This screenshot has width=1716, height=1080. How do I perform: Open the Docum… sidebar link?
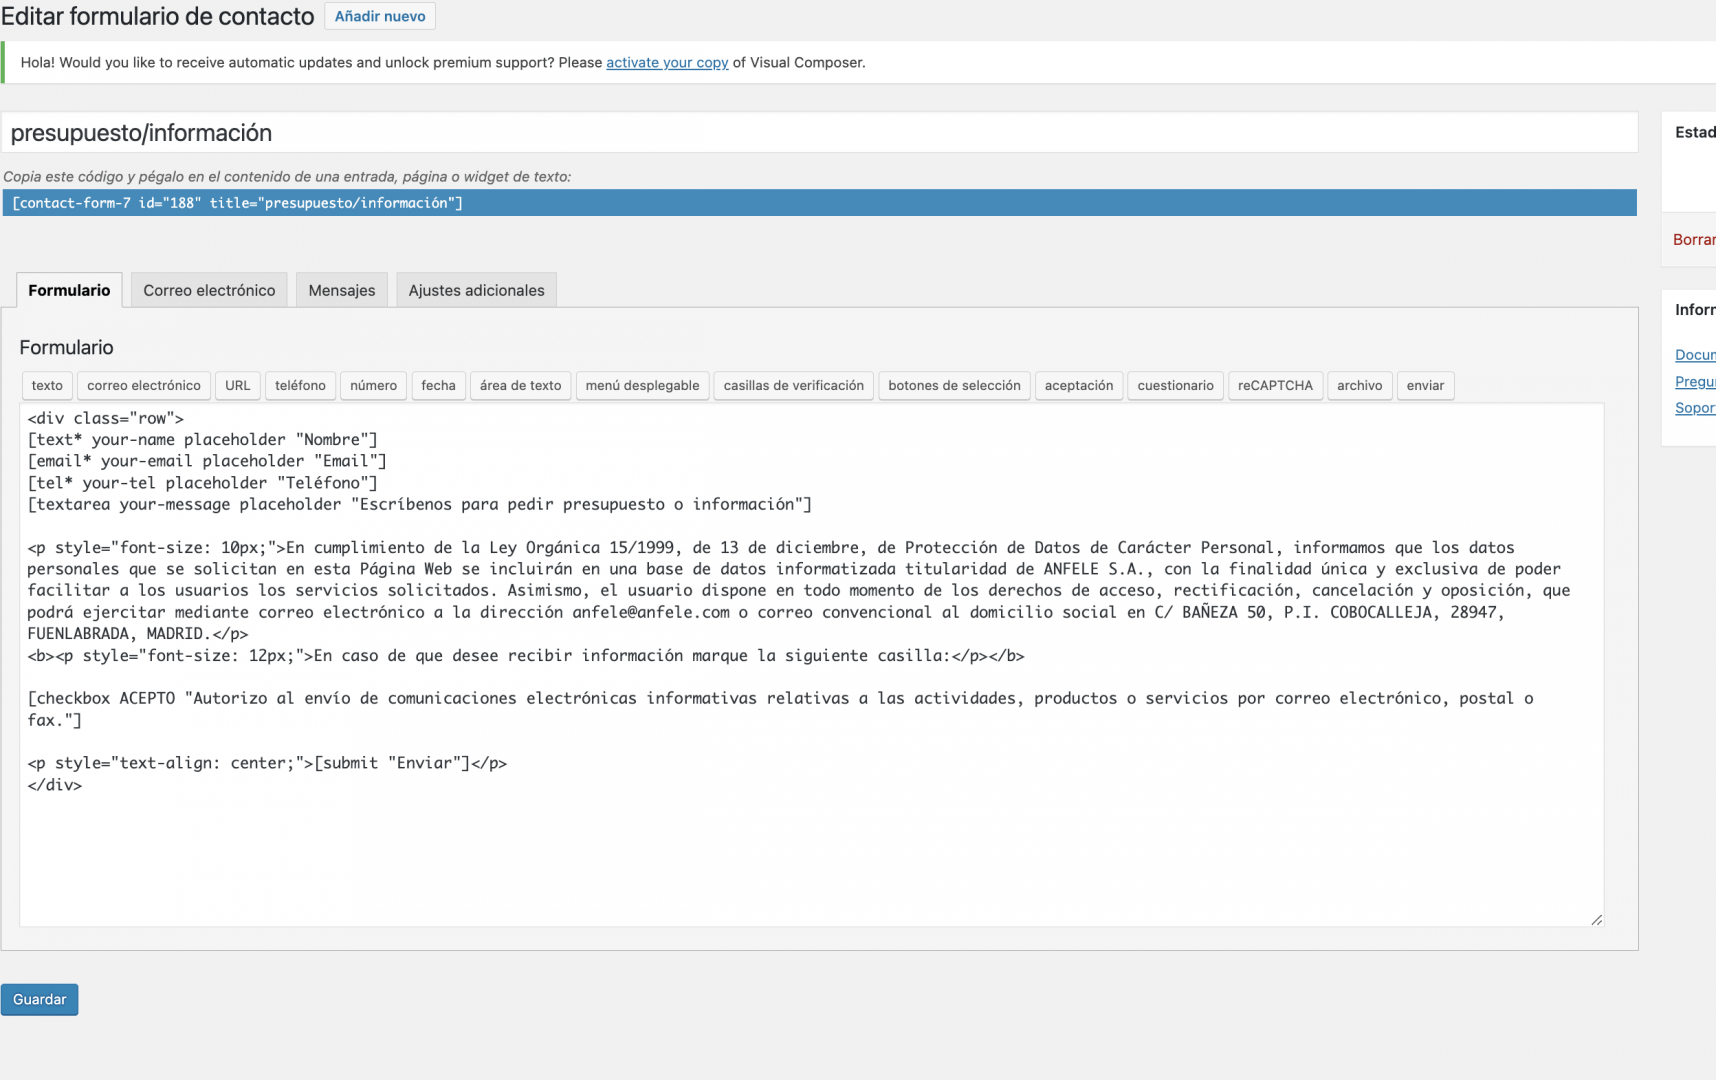point(1695,355)
